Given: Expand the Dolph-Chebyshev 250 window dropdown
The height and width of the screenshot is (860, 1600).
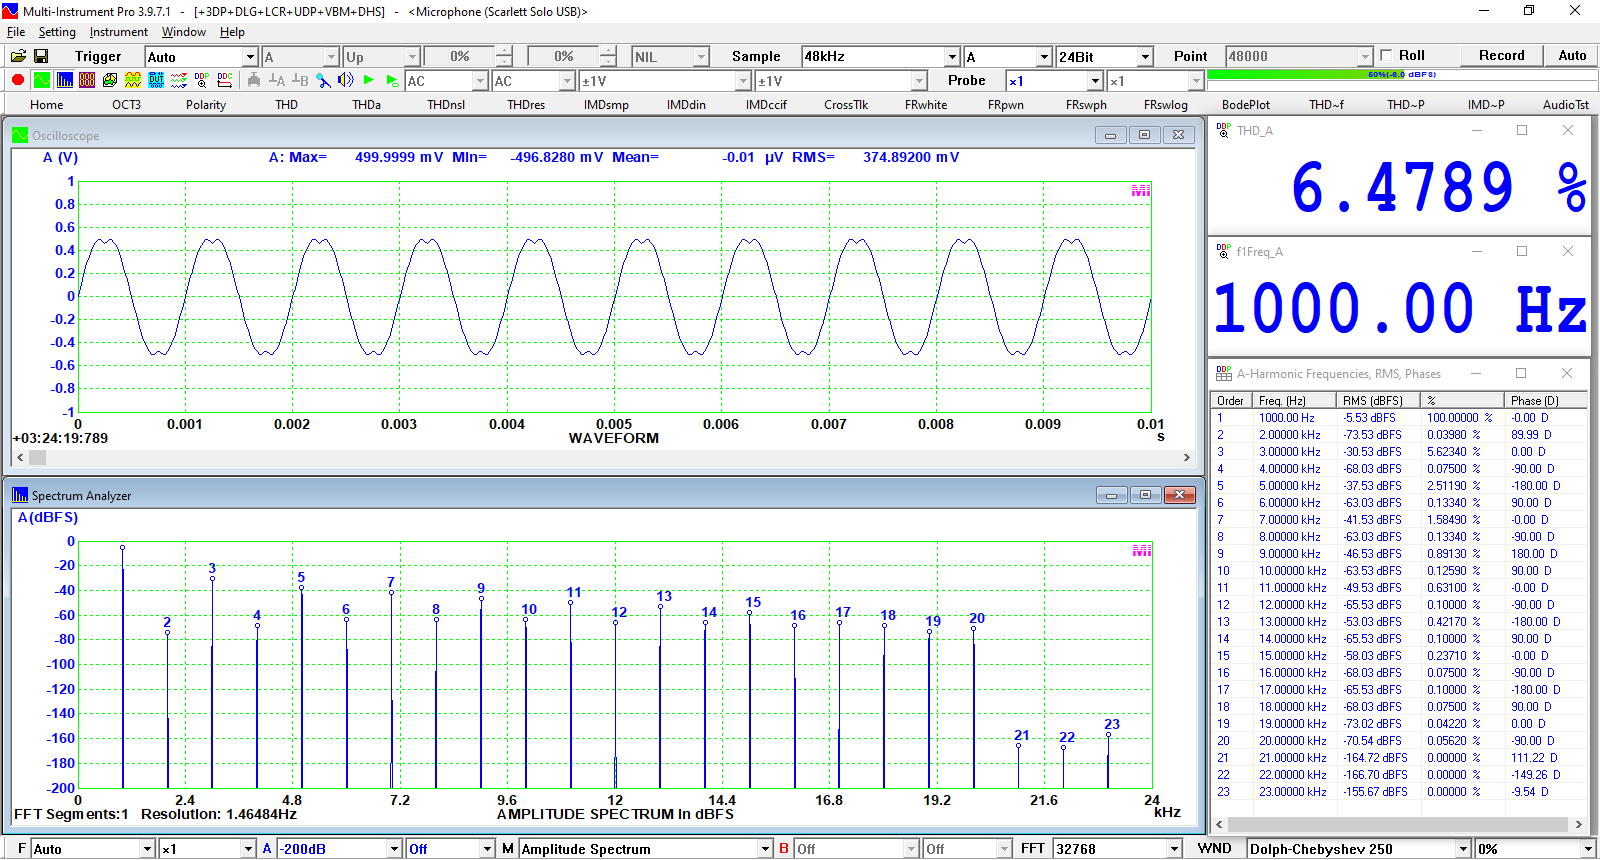Looking at the screenshot, I should (x=1463, y=849).
